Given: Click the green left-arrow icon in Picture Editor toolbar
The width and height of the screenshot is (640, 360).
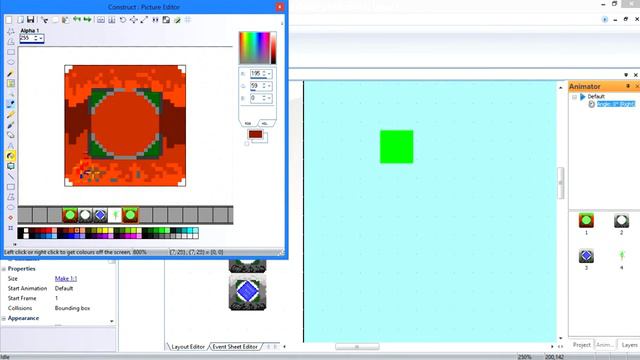Looking at the screenshot, I should pyautogui.click(x=77, y=19).
